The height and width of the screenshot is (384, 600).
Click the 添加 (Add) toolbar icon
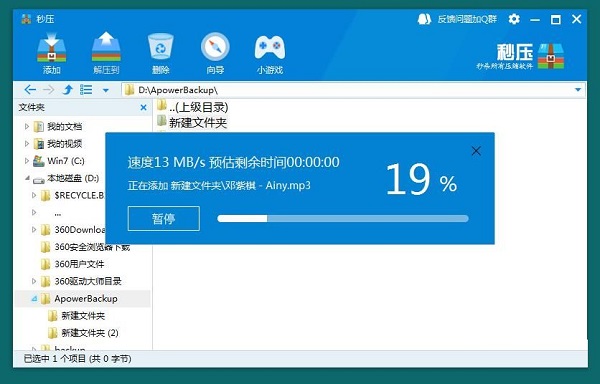point(52,53)
